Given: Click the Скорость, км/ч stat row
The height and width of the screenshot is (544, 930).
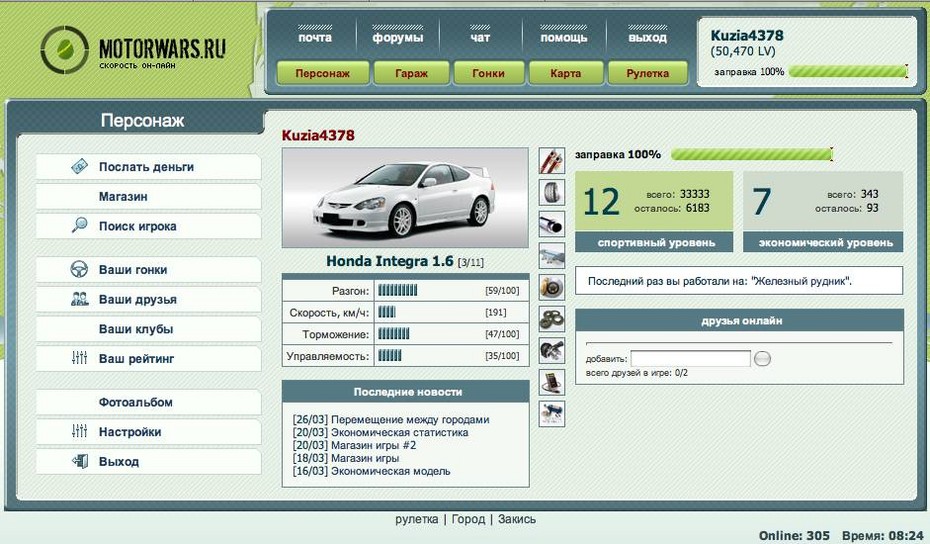Looking at the screenshot, I should pyautogui.click(x=406, y=313).
